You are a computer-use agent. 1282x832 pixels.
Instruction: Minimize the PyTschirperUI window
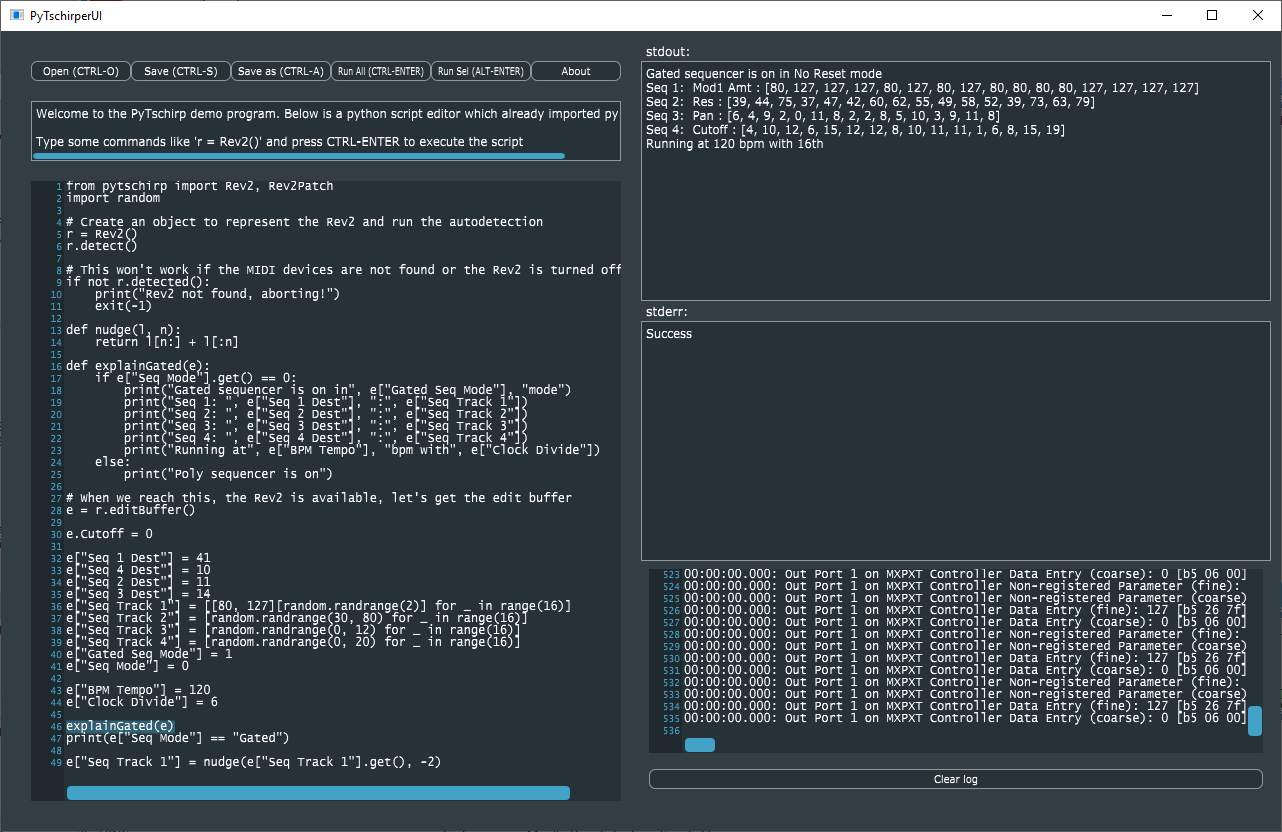pos(1166,15)
